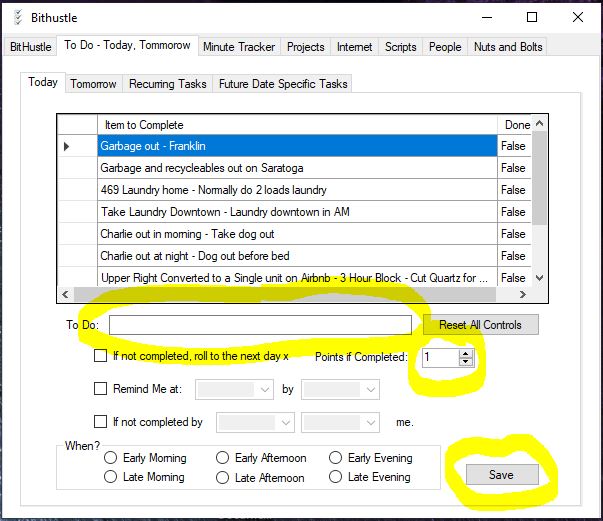
Task: Click row header beside 'Take Laundry Downtown'
Action: pos(77,211)
